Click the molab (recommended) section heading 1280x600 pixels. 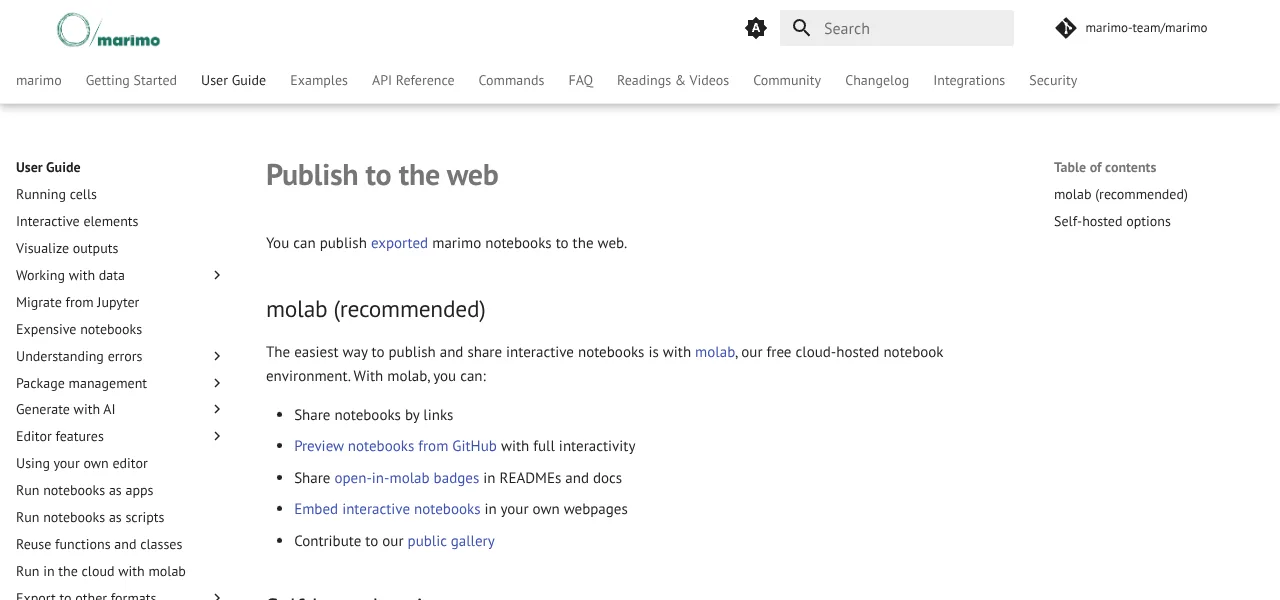376,310
